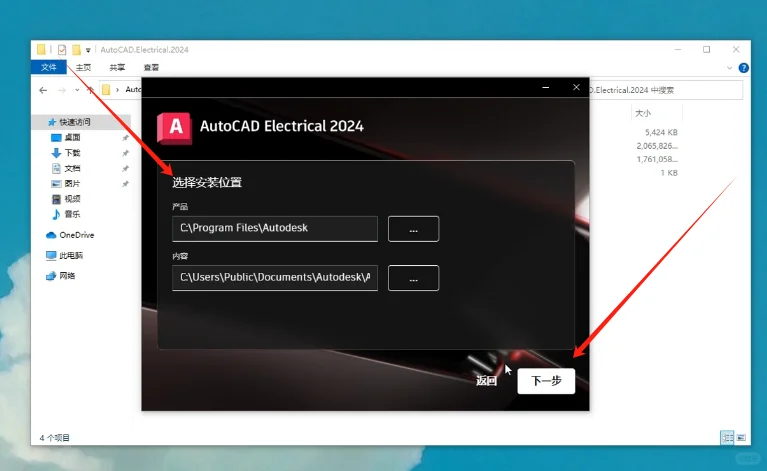Click the 大小 column header
This screenshot has height=471, width=767.
tap(643, 113)
